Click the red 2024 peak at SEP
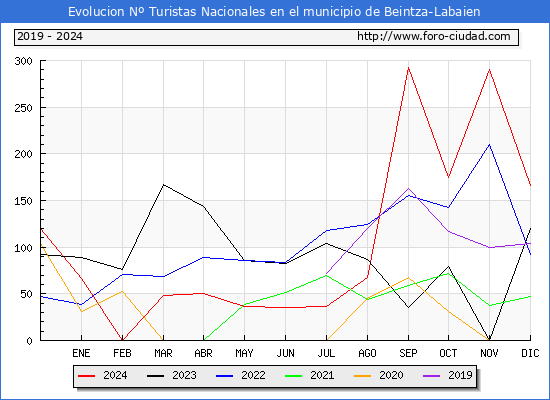This screenshot has height=400, width=550. pyautogui.click(x=408, y=68)
